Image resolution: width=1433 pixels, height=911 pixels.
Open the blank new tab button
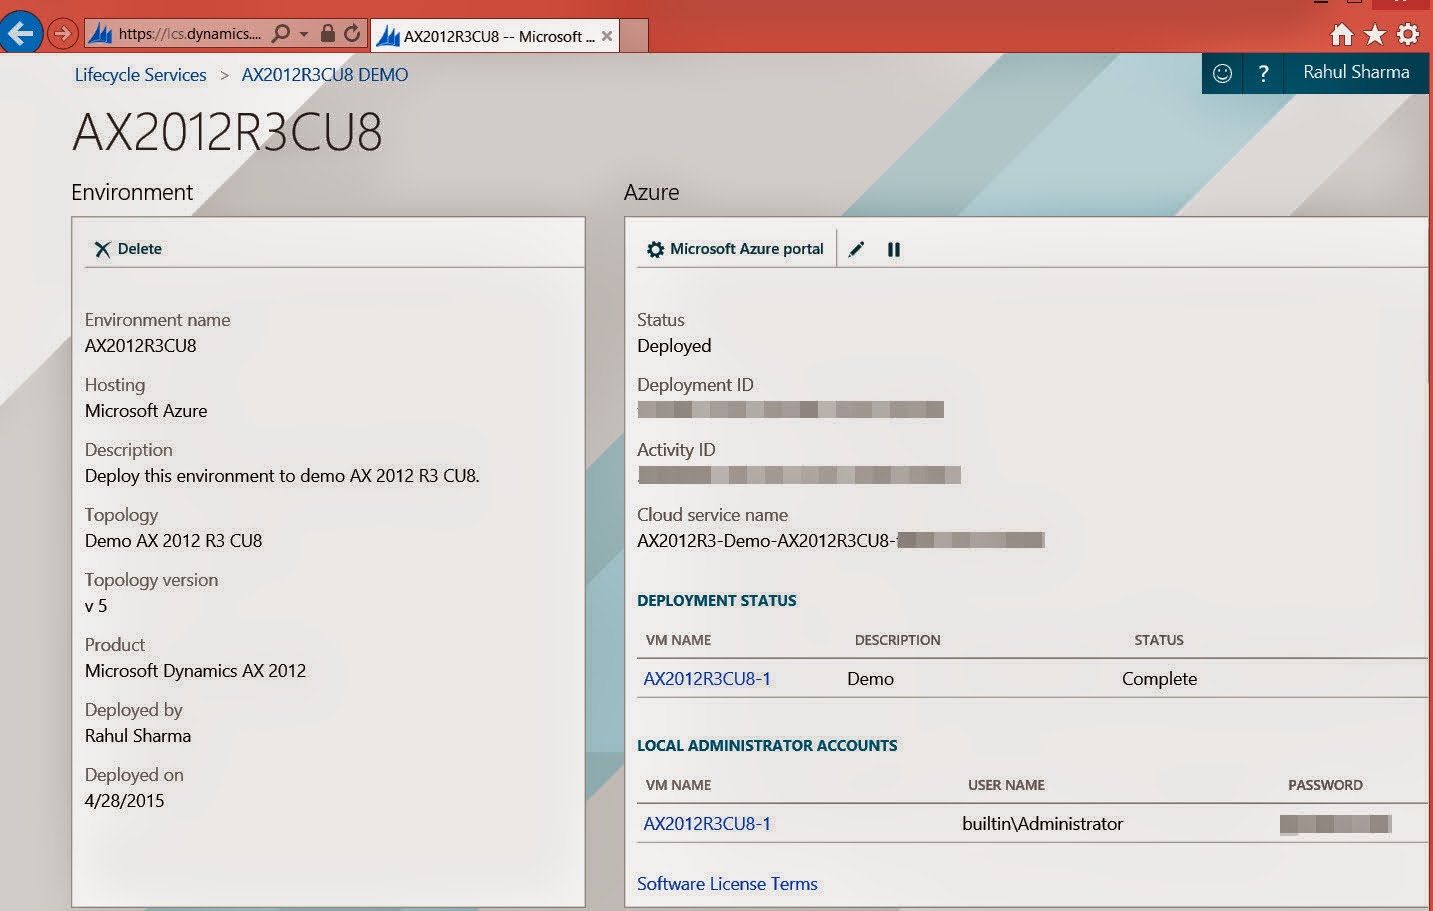tap(634, 36)
